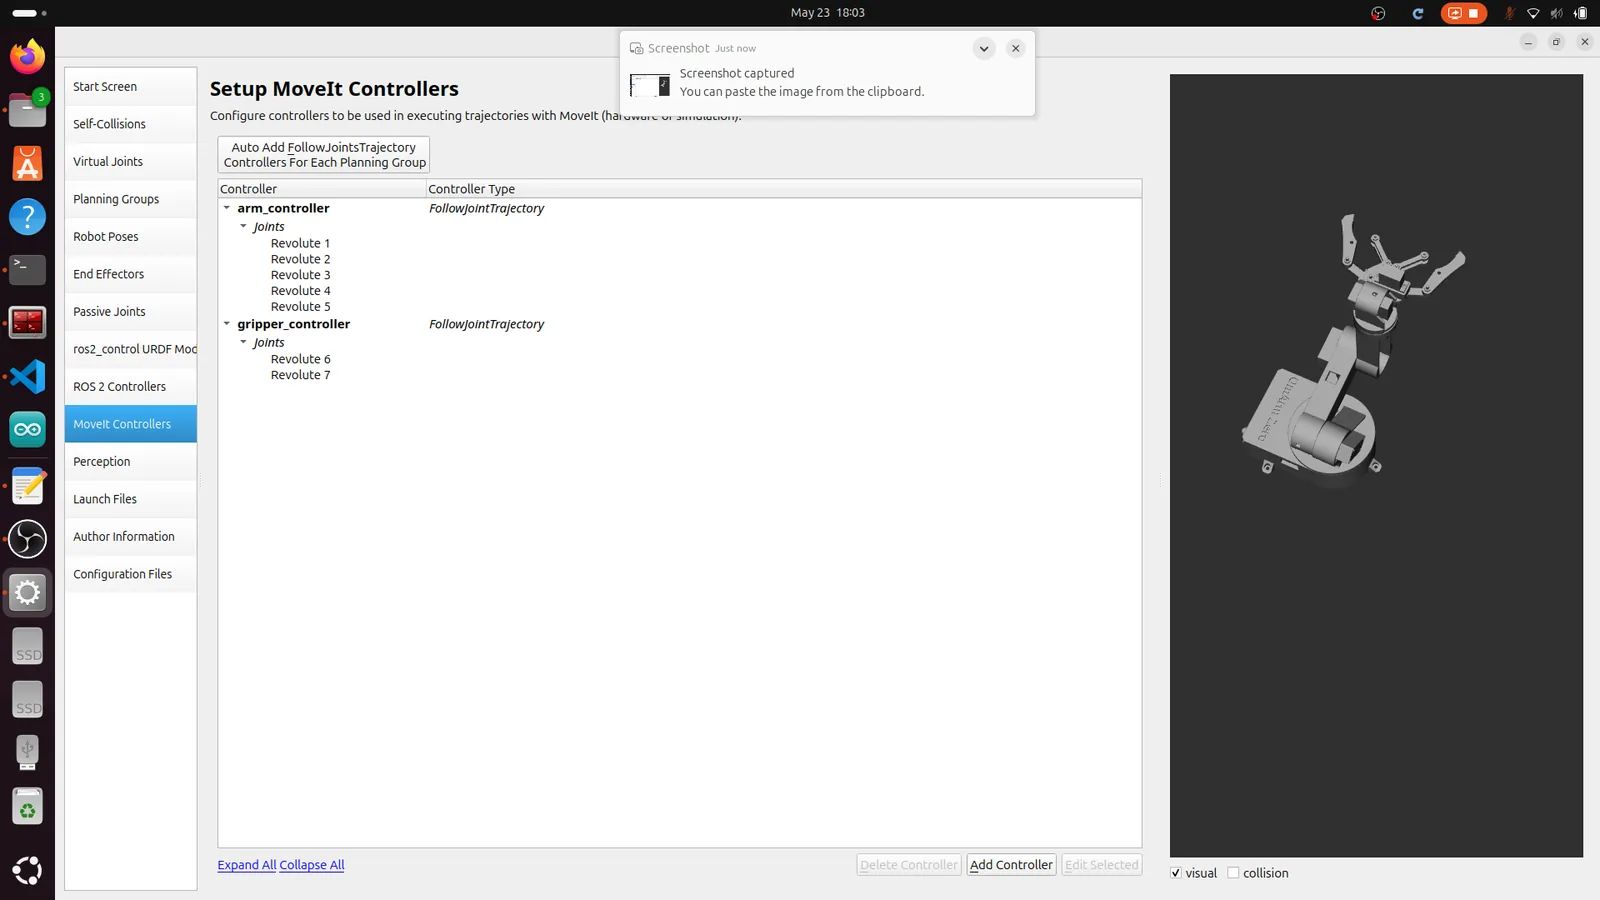Viewport: 1600px width, 900px height.
Task: Switch to the Configuration Files tab
Action: [130, 574]
